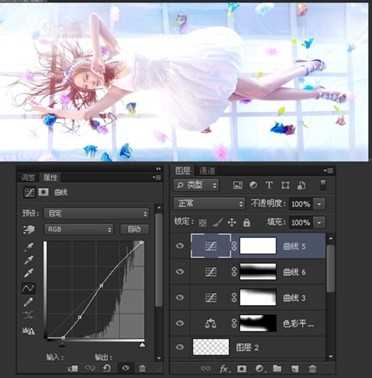Screen dimensions: 372x378
Task: Filter layers by pixel layer type
Action: click(238, 185)
